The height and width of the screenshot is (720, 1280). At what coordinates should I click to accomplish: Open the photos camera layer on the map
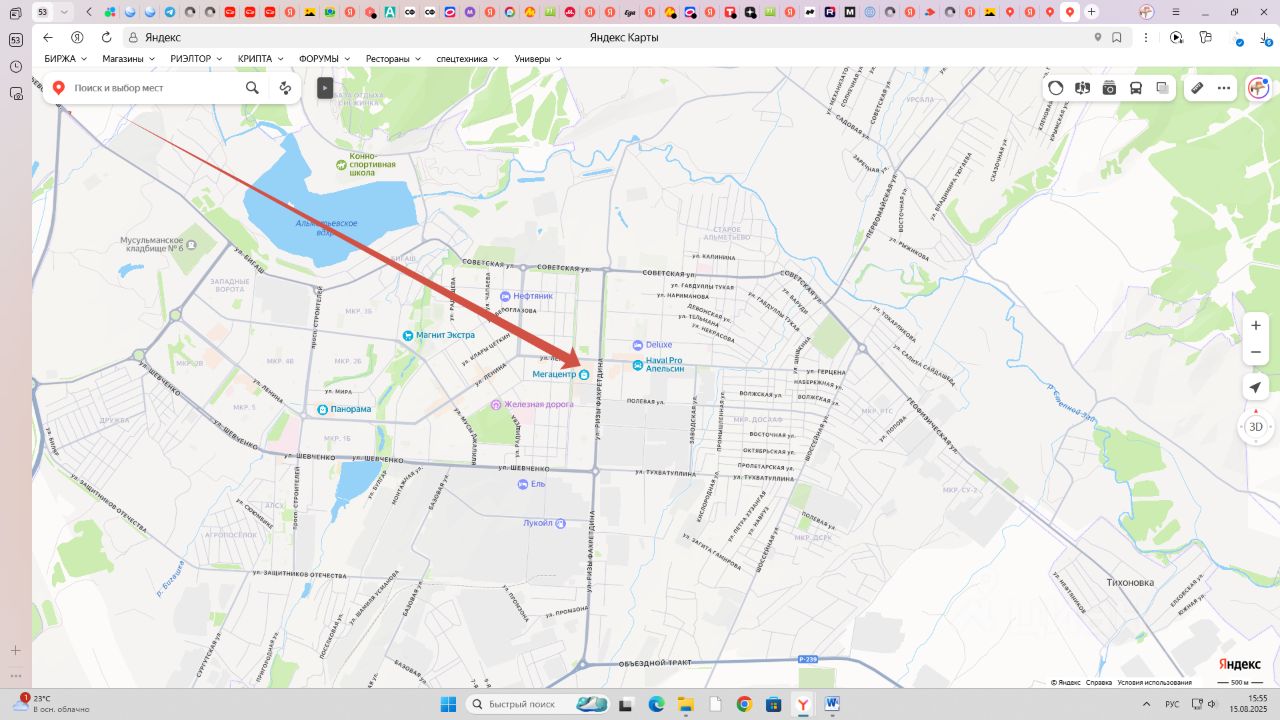pyautogui.click(x=1109, y=88)
